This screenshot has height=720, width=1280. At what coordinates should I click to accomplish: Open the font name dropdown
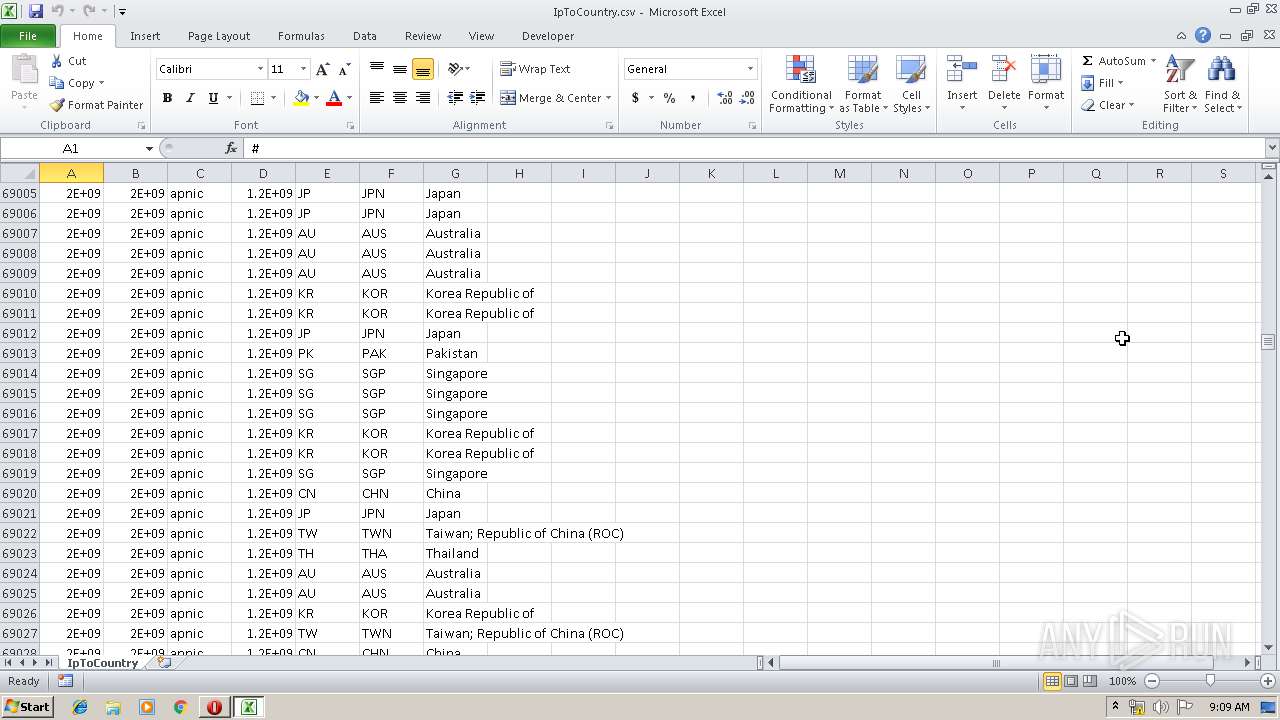[260, 69]
